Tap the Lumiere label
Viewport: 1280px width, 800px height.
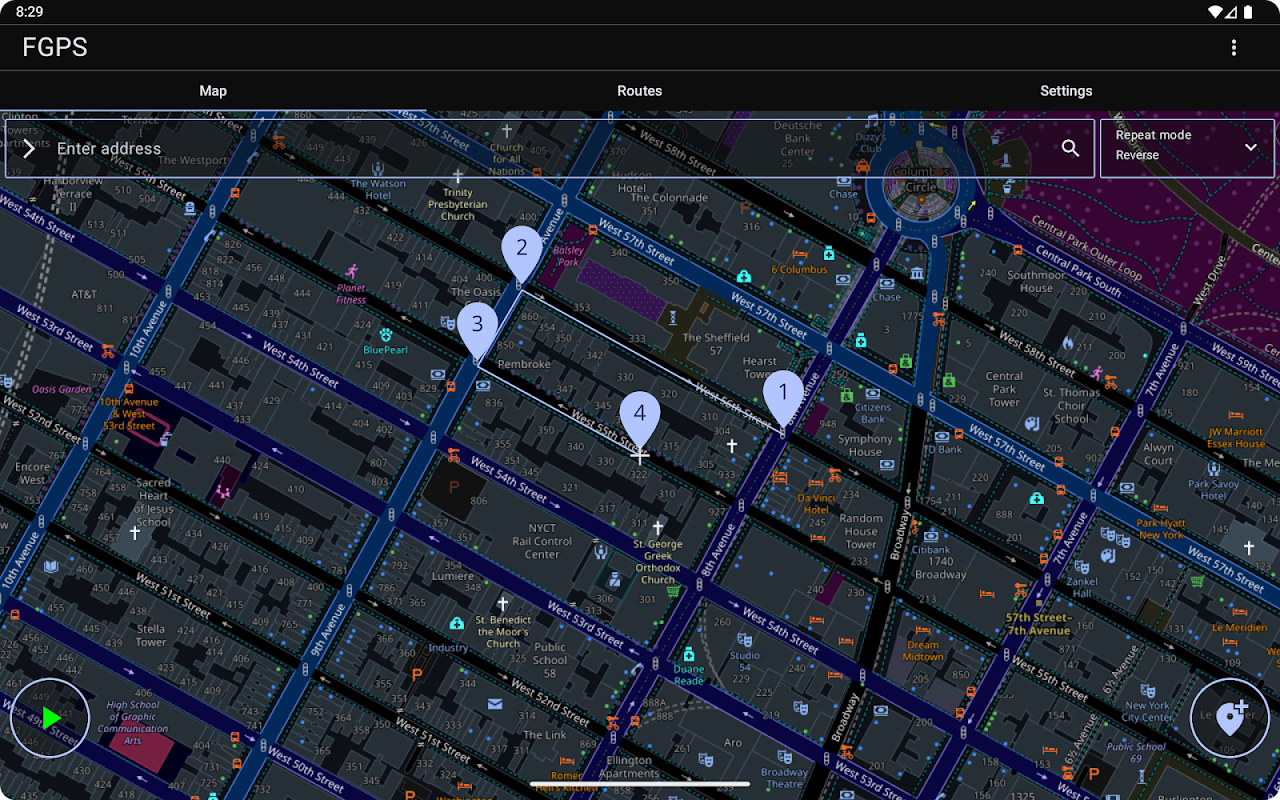click(x=452, y=577)
